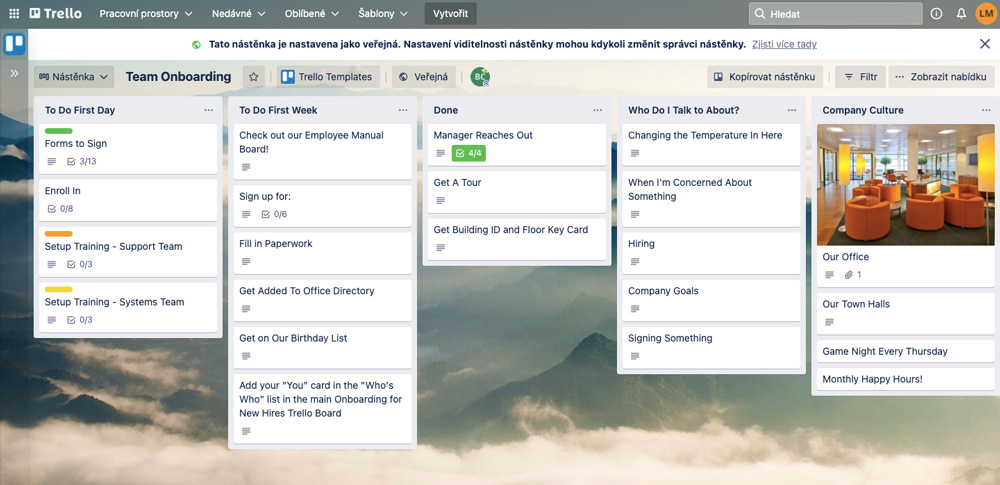Screen dimensions: 1000x485
Task: Click the Veřejná visibility button
Action: [x=424, y=77]
